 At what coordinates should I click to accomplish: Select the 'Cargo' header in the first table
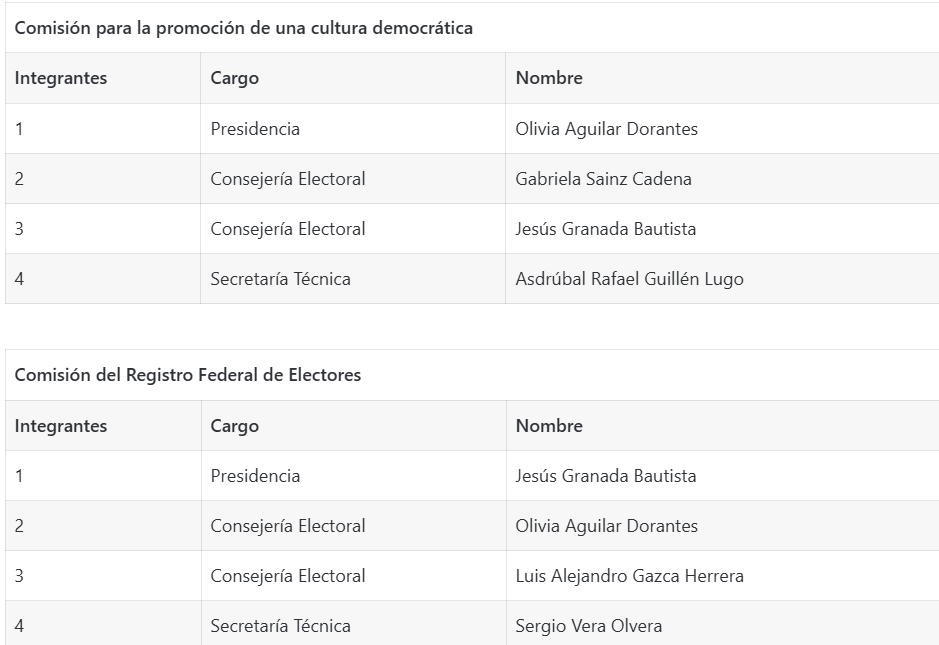[x=234, y=78]
